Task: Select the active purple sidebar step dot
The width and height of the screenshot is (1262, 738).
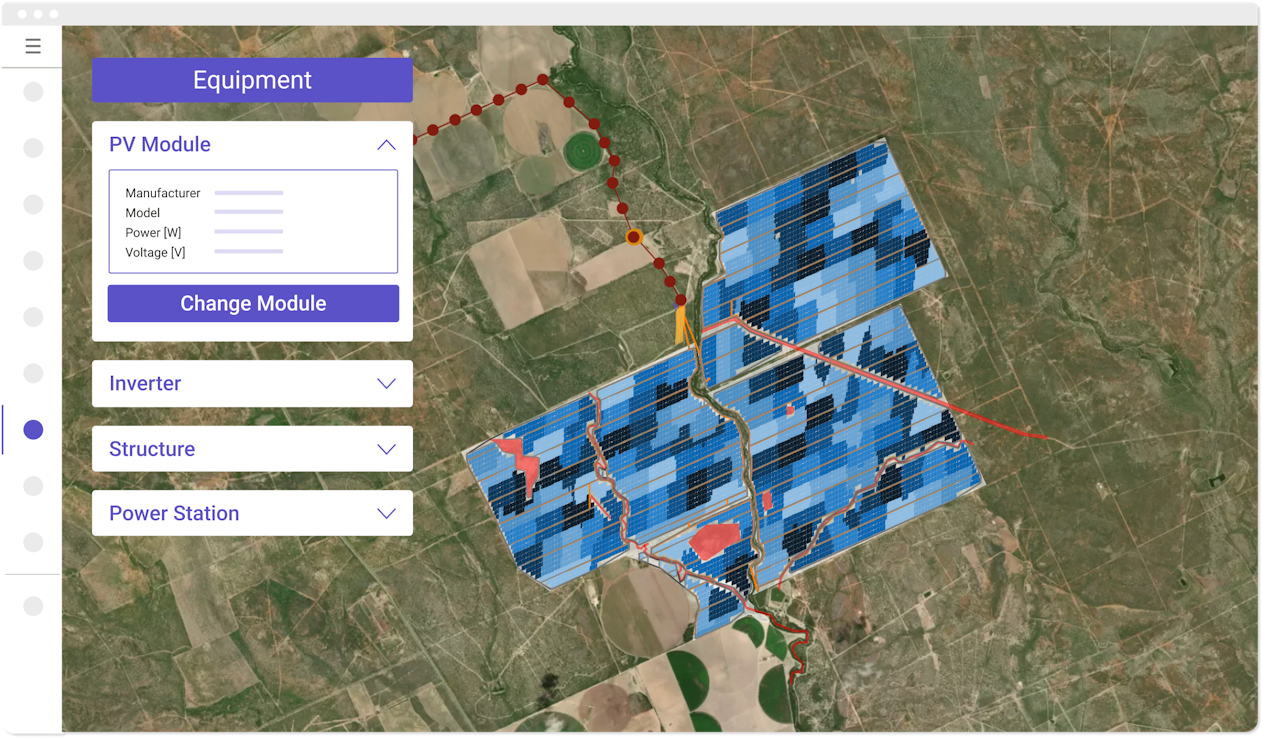Action: pos(33,430)
